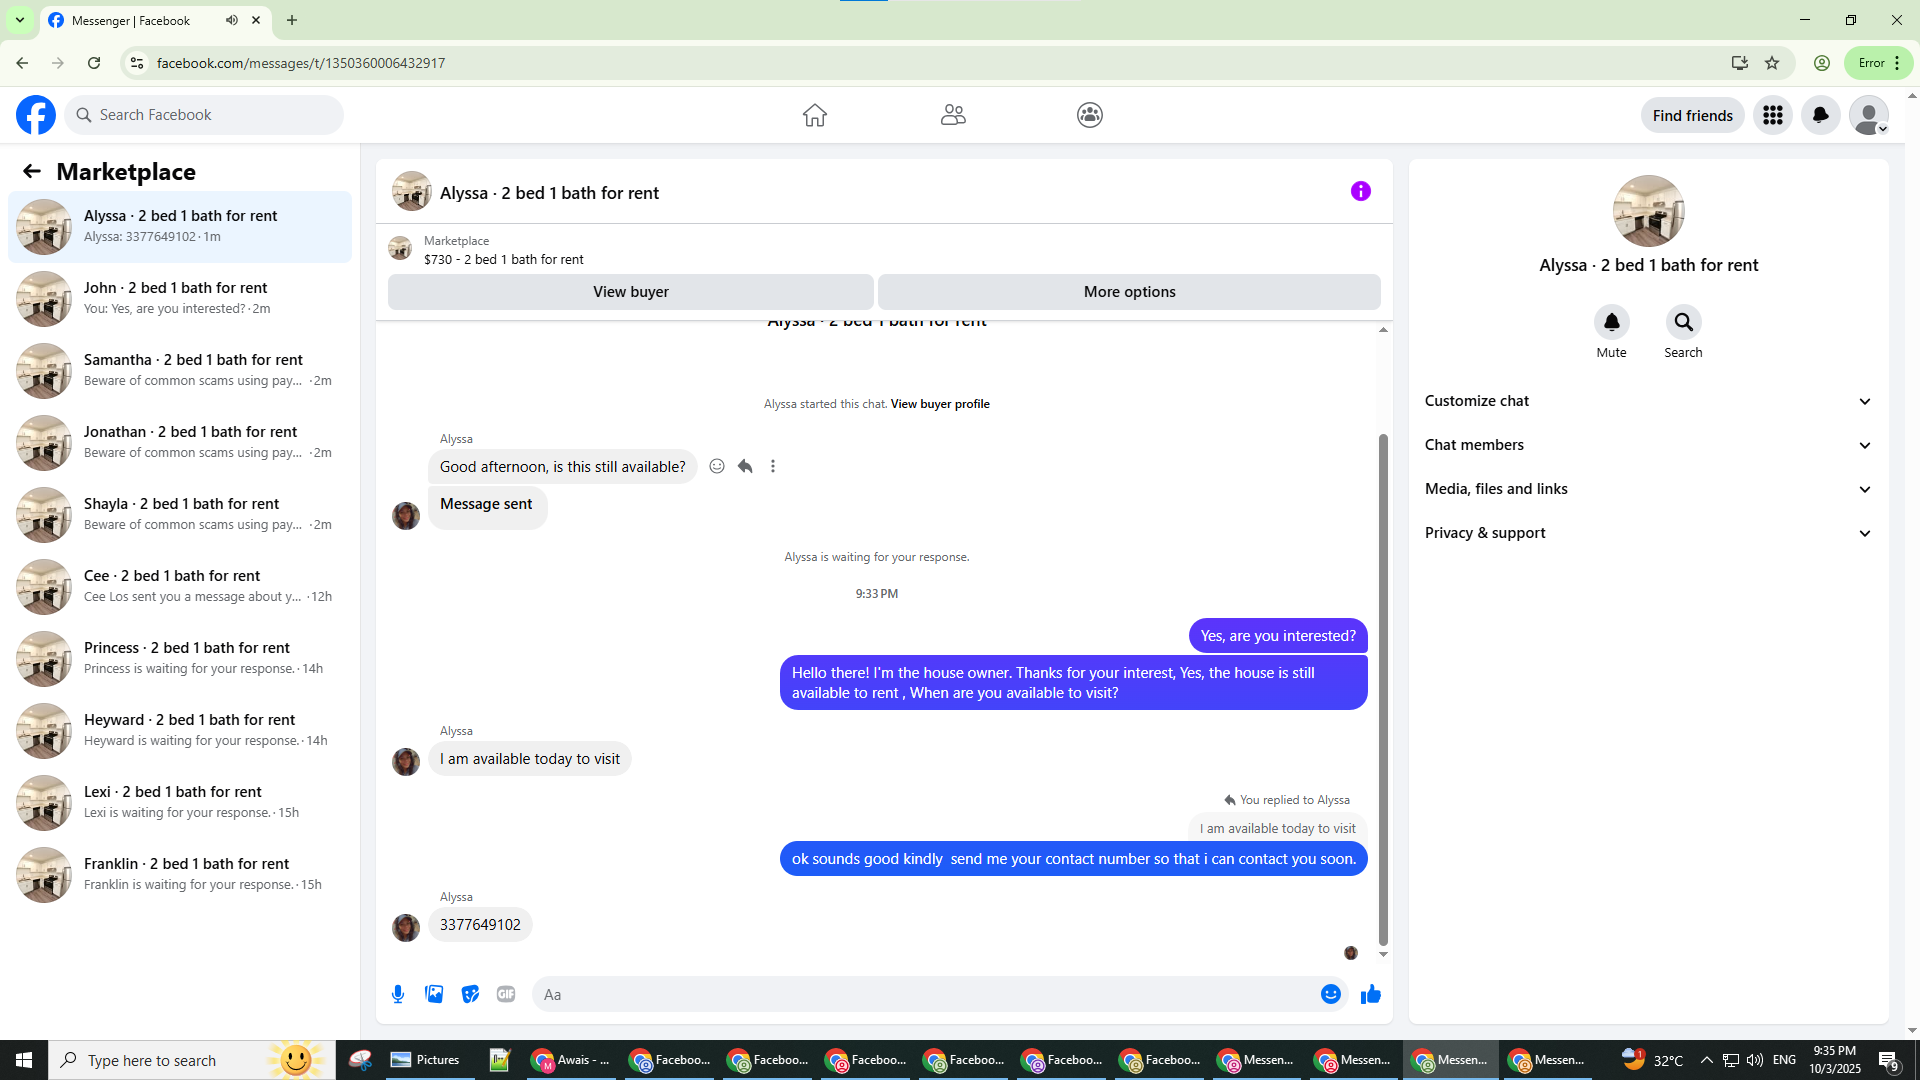Bookmark this page with the star icon
The height and width of the screenshot is (1080, 1920).
tap(1772, 63)
